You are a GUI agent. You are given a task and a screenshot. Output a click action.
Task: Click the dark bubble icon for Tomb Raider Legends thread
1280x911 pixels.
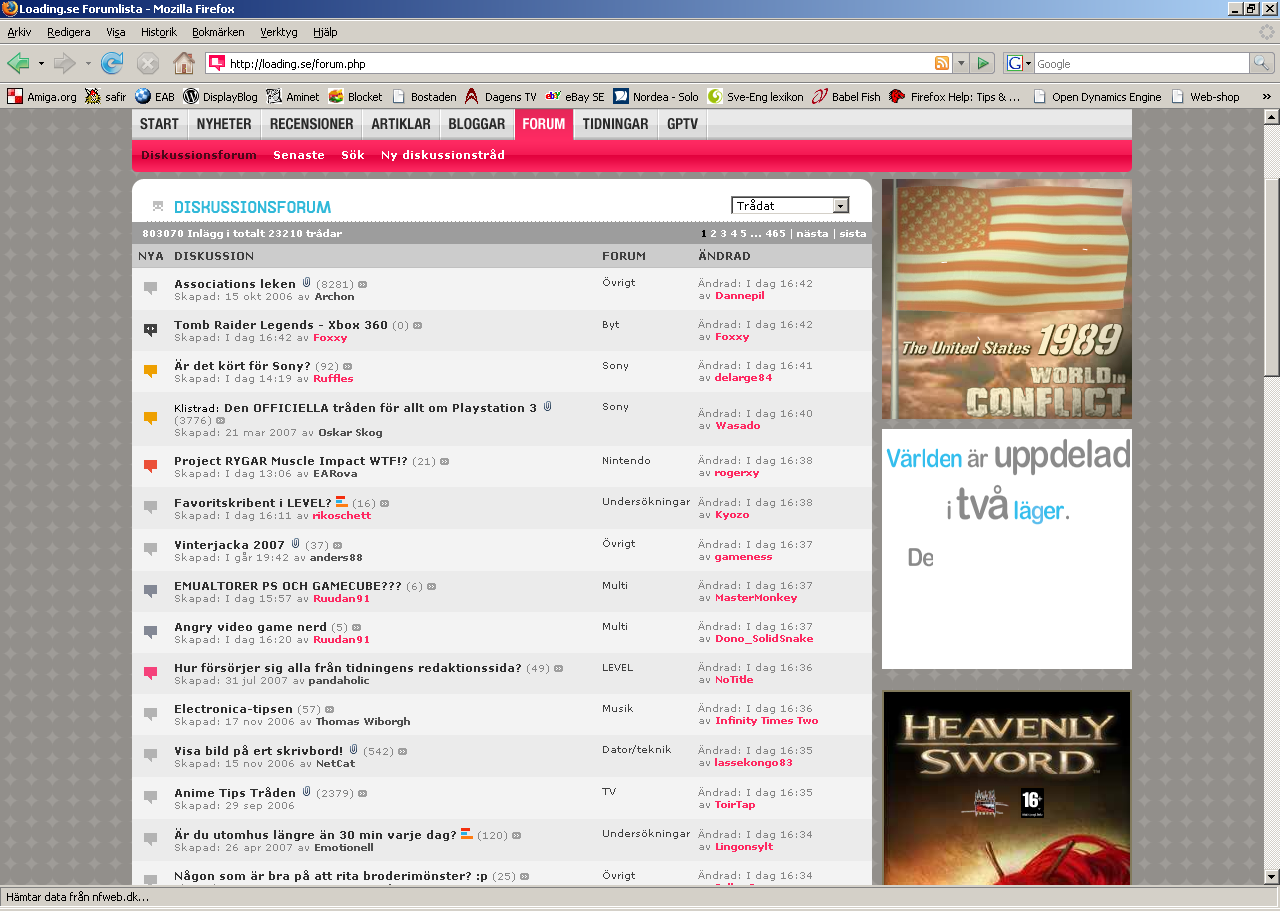[x=150, y=330]
